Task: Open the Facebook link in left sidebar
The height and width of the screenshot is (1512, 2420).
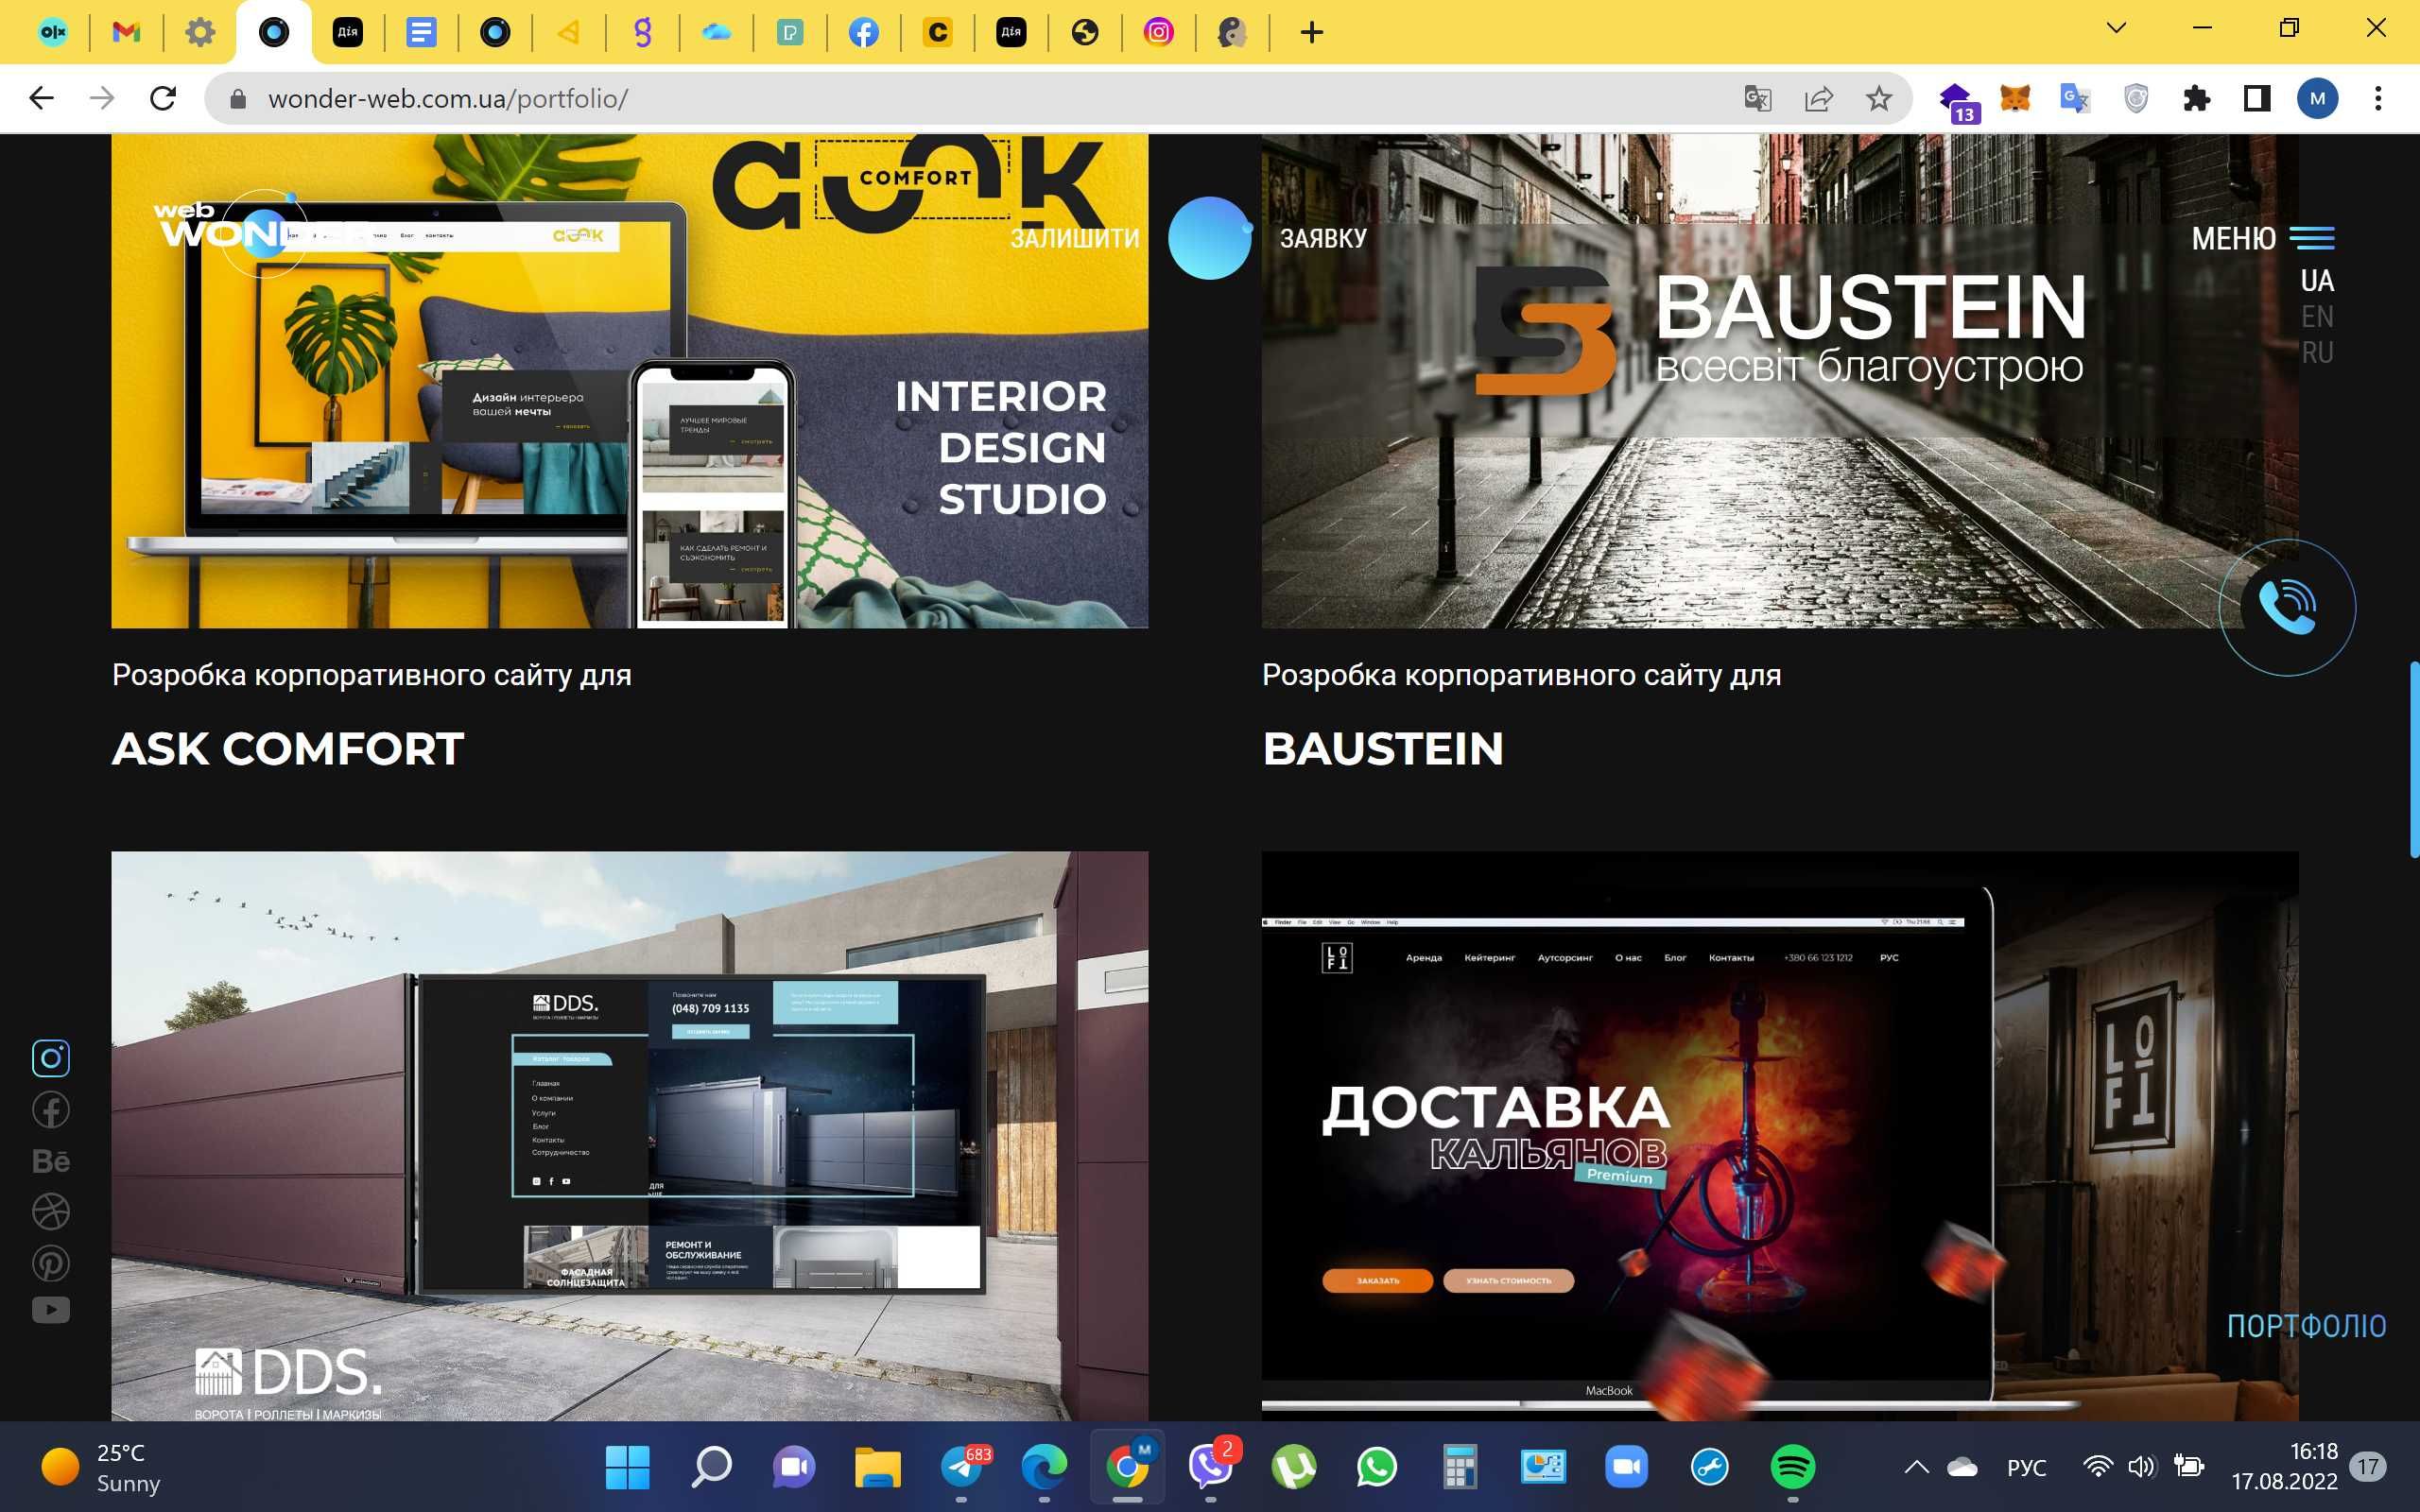Action: 51,1110
